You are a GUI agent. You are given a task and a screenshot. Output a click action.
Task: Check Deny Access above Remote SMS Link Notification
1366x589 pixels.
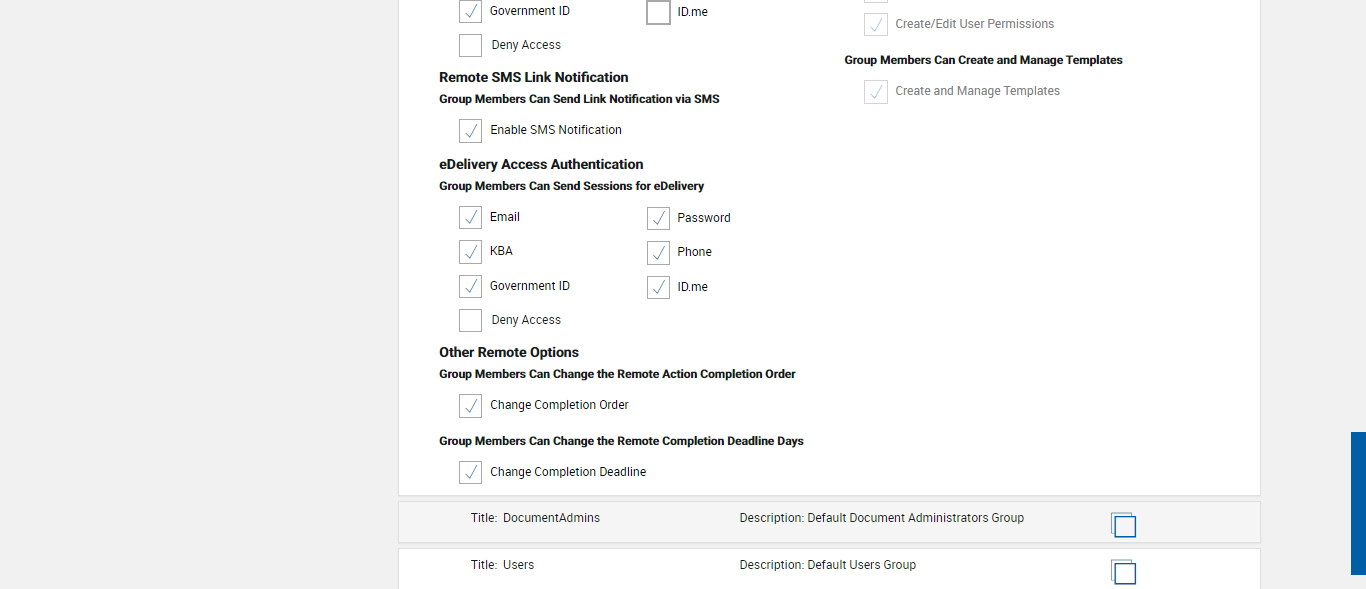pyautogui.click(x=470, y=45)
